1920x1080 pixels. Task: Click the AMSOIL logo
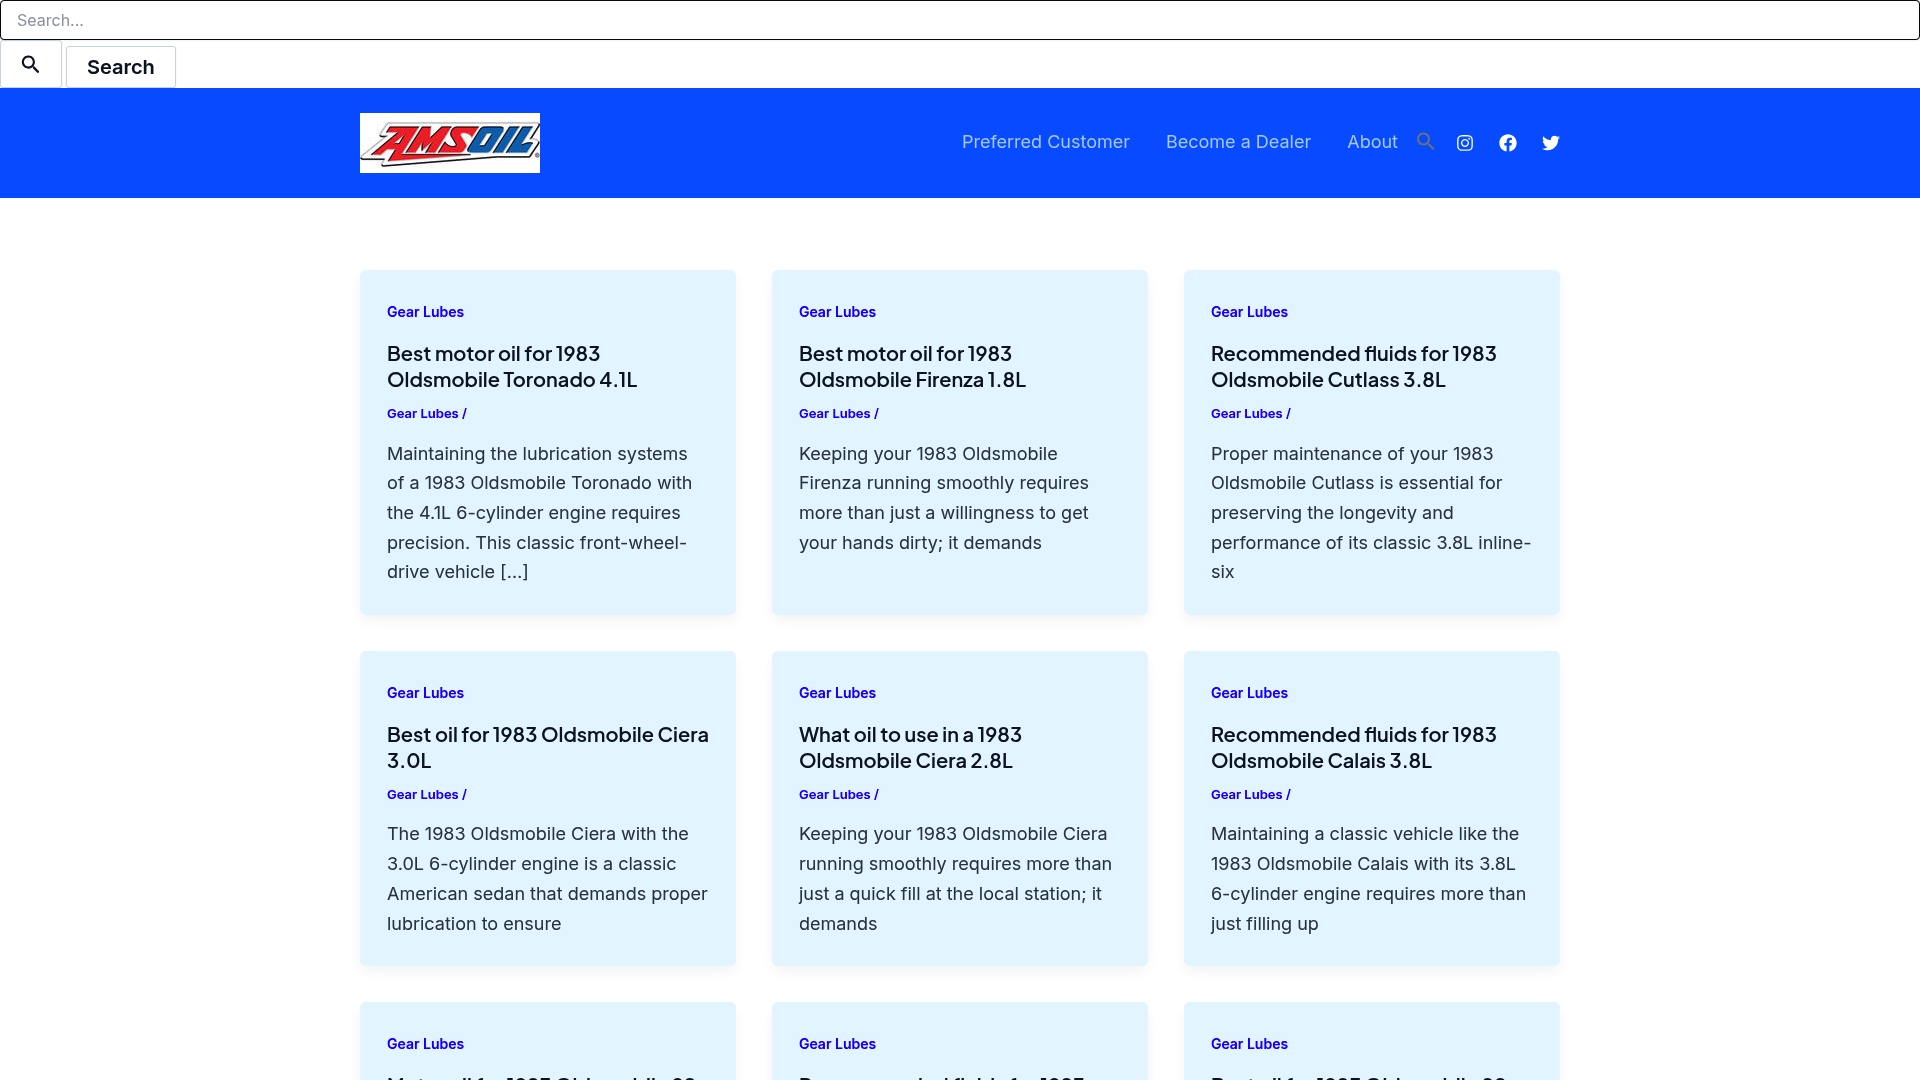pyautogui.click(x=450, y=143)
